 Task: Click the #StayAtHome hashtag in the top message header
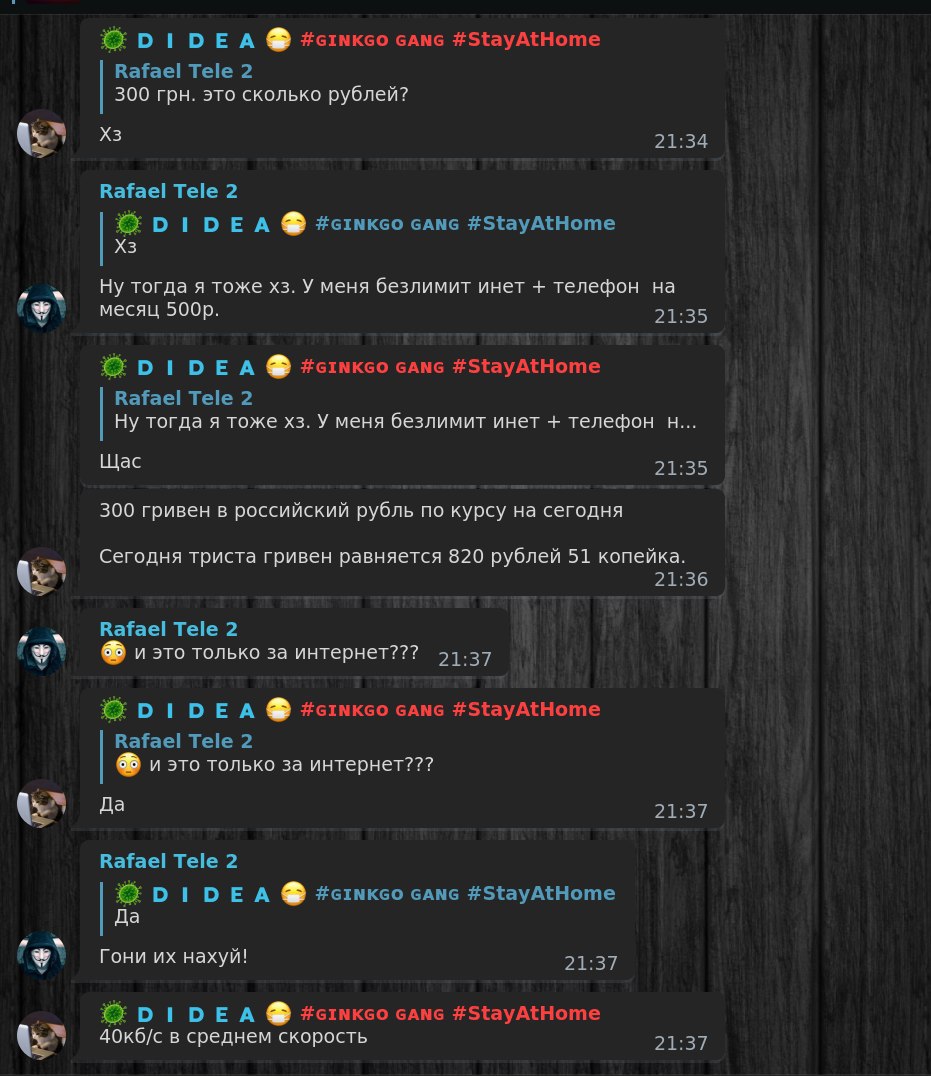coord(526,39)
